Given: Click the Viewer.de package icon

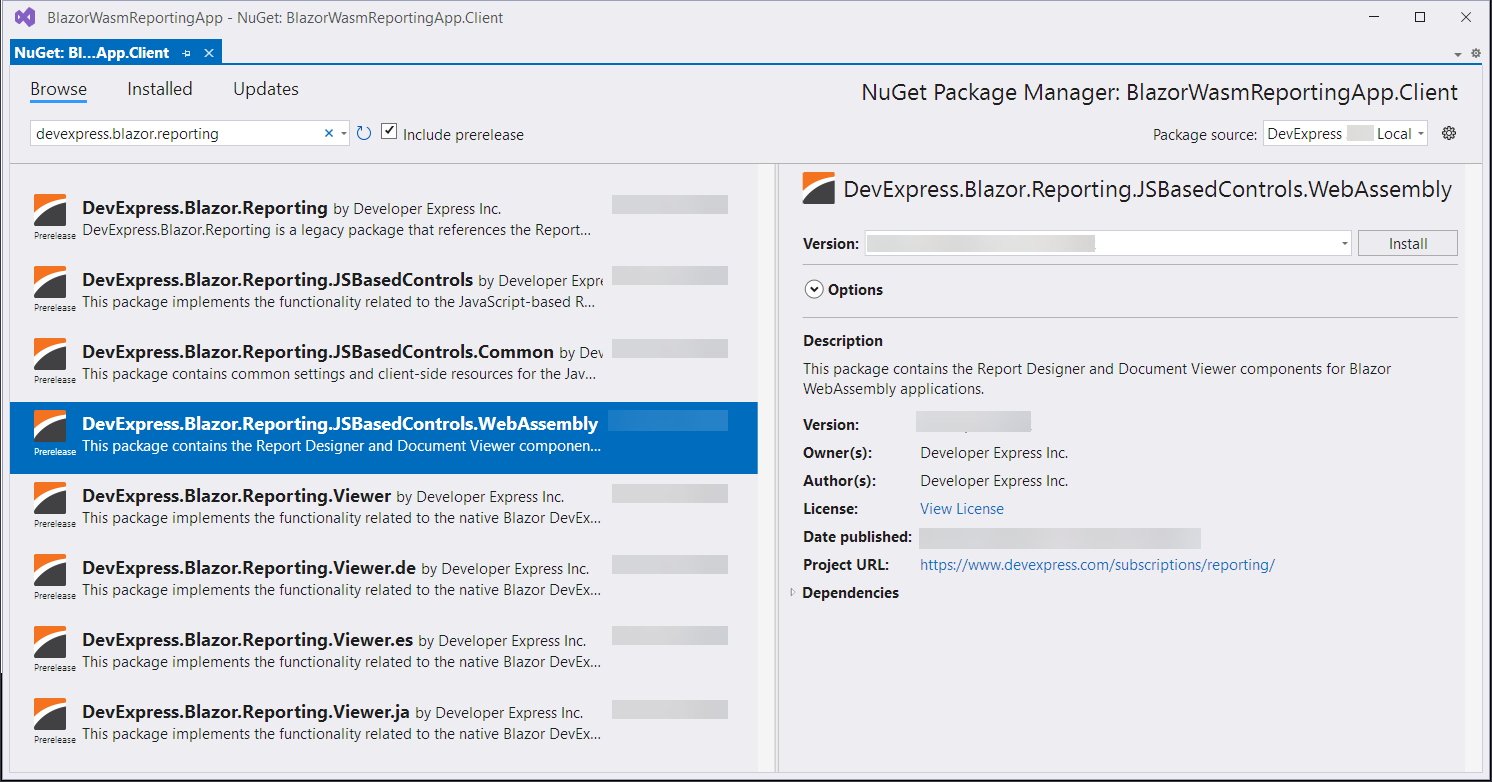Looking at the screenshot, I should (50, 570).
